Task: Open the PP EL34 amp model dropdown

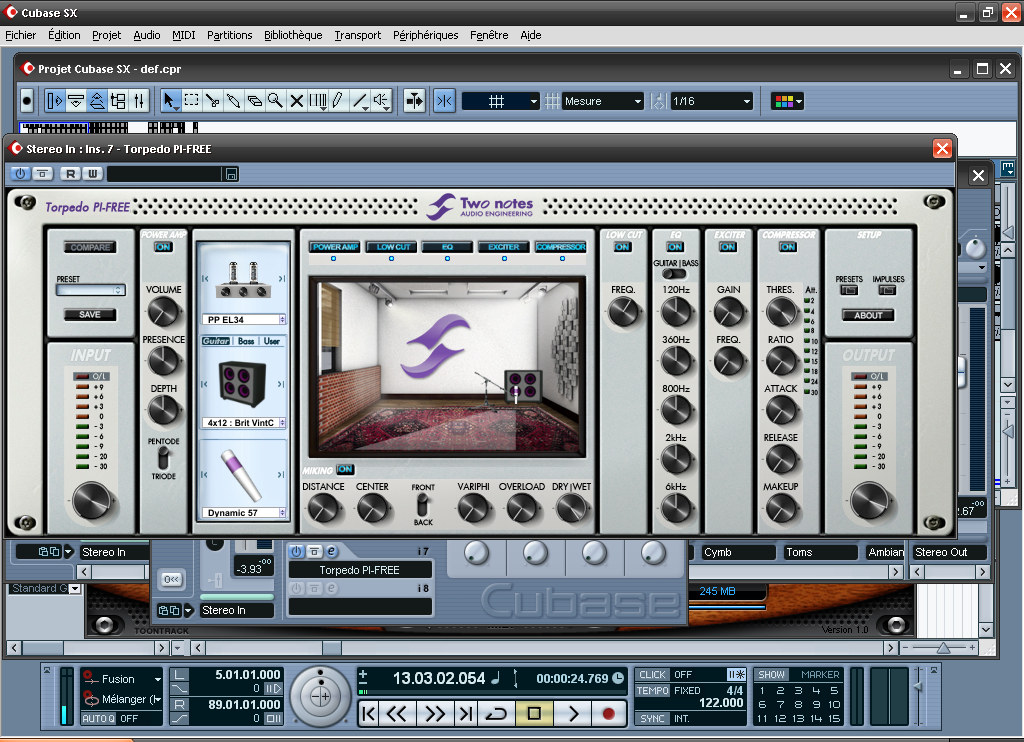Action: 244,319
